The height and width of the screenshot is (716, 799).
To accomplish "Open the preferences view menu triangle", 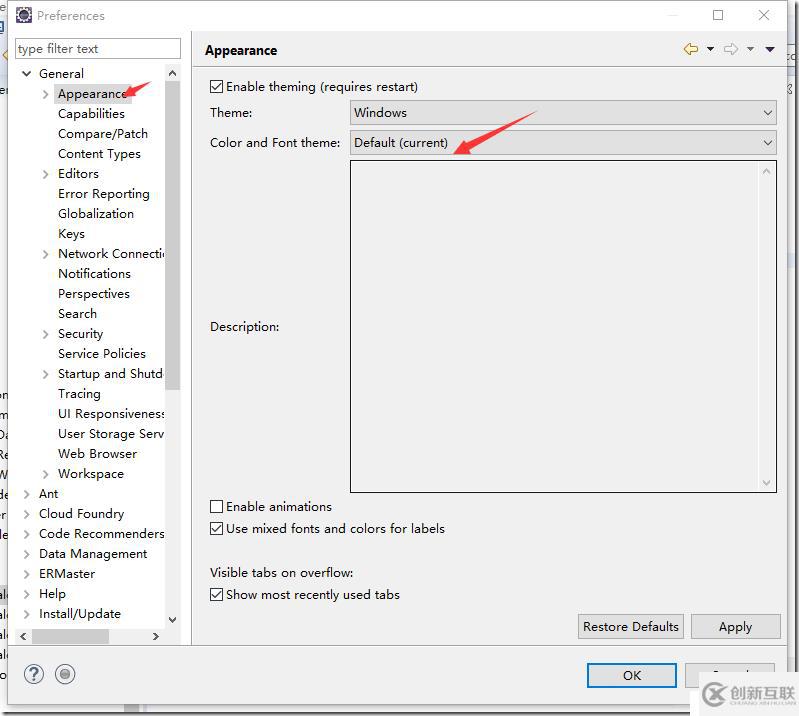I will pos(770,49).
